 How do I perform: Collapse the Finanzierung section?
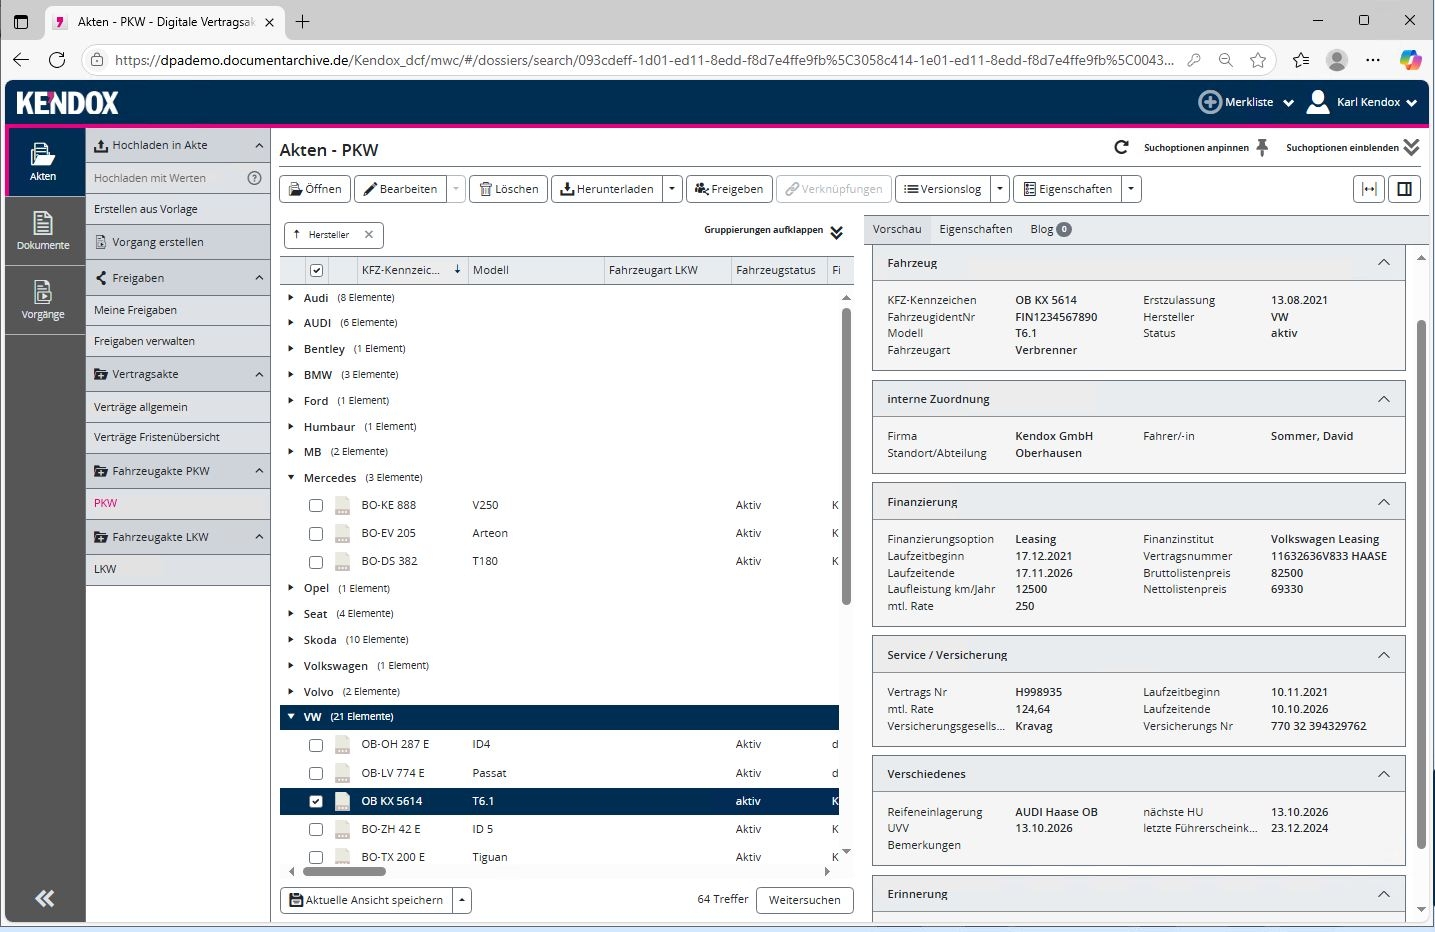(1384, 502)
